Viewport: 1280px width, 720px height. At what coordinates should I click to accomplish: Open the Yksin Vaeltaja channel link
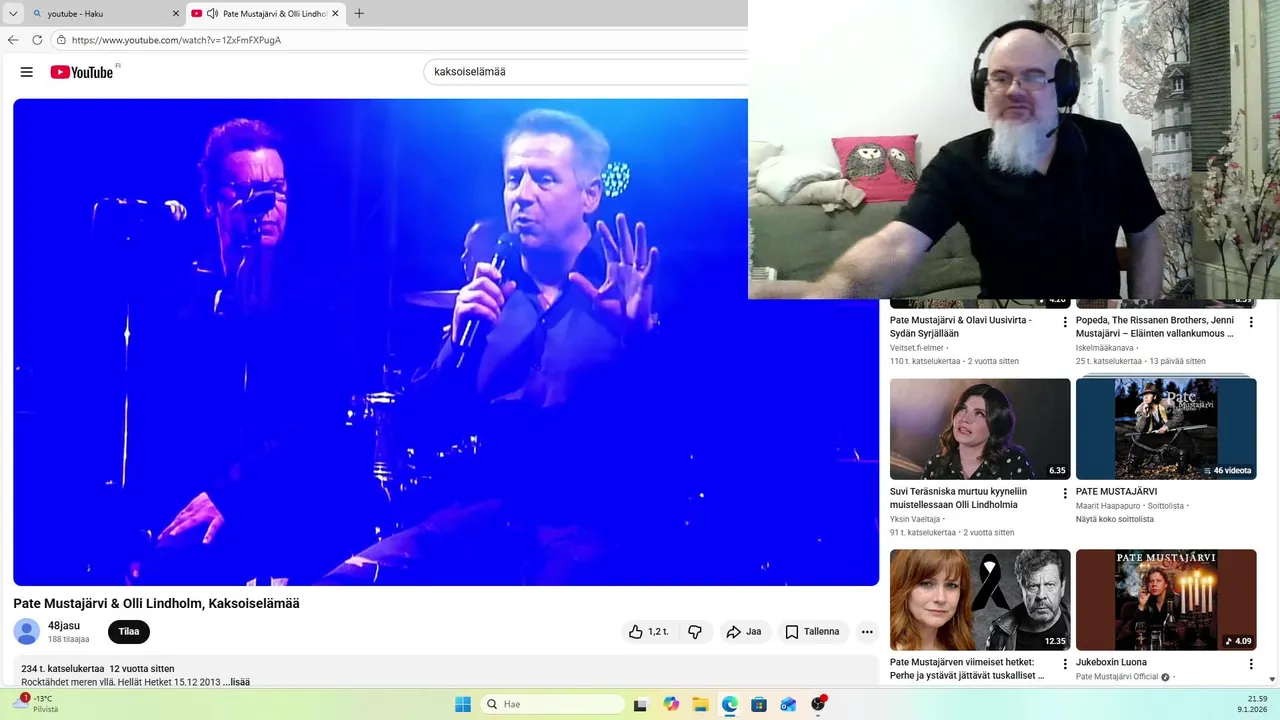pos(915,519)
